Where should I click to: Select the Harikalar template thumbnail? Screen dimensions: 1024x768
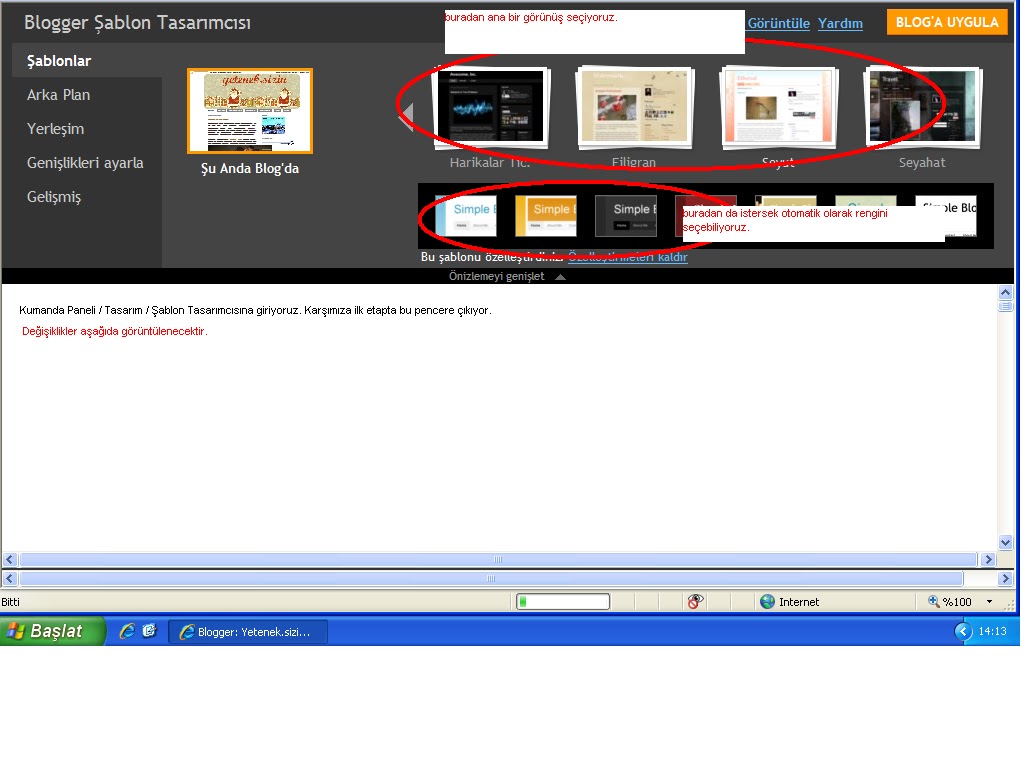[490, 106]
